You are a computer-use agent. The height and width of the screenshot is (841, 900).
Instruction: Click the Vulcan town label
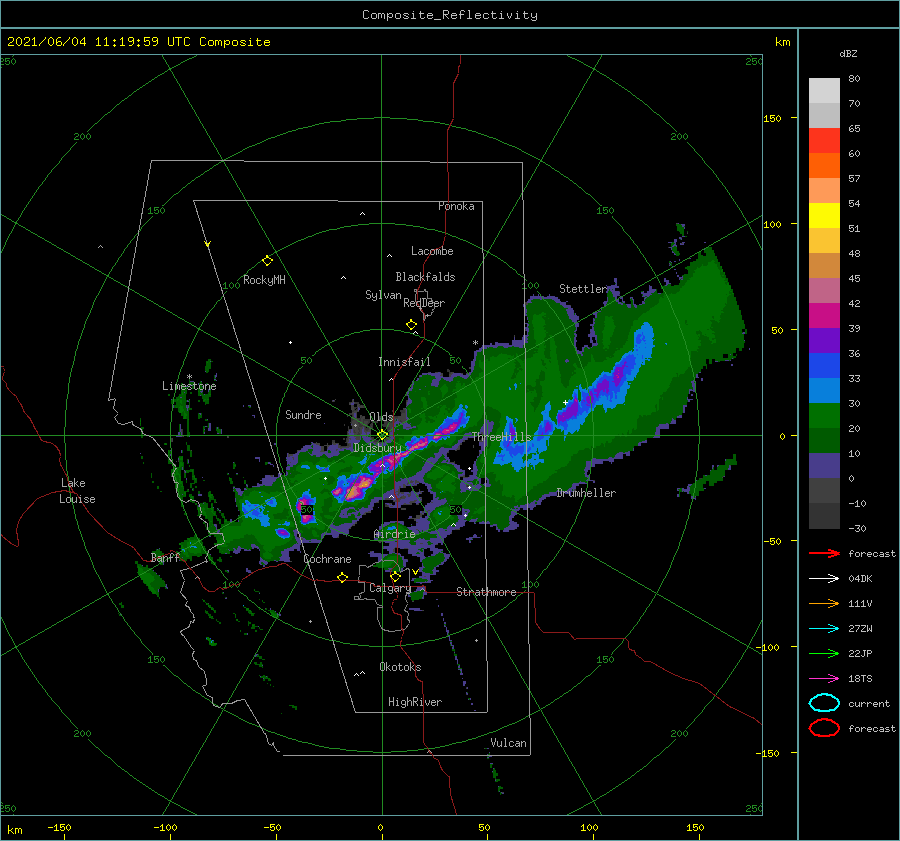coord(508,743)
